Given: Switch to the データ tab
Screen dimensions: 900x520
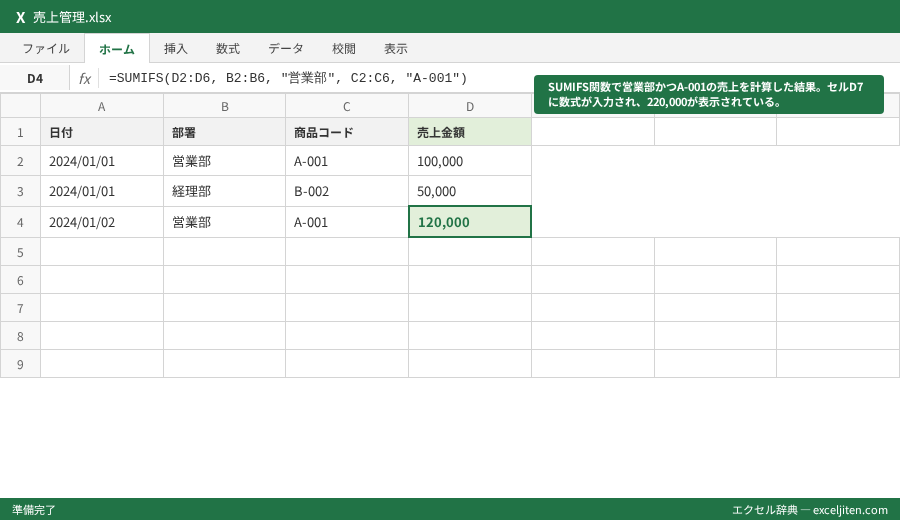Looking at the screenshot, I should click(x=286, y=49).
